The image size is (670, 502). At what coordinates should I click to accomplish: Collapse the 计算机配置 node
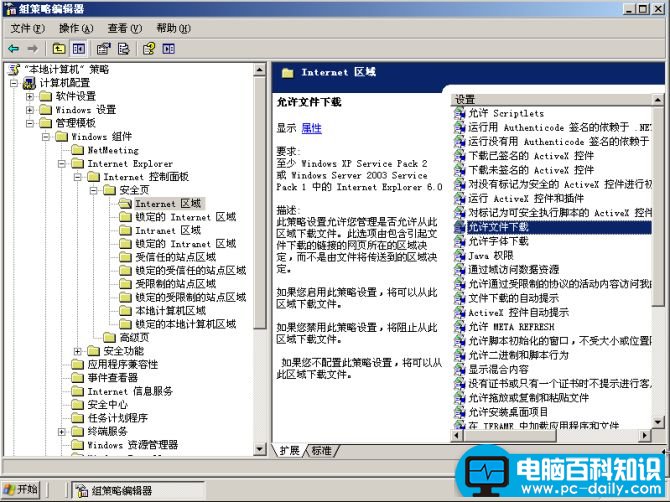tap(14, 83)
